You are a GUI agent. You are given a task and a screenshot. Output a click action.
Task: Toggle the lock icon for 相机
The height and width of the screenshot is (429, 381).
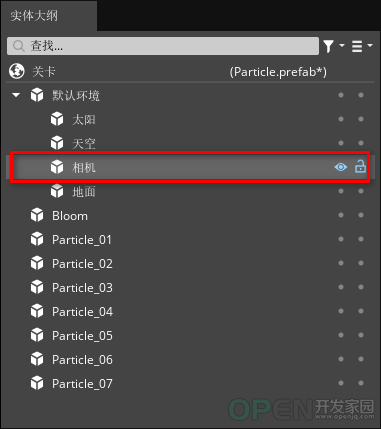click(360, 166)
